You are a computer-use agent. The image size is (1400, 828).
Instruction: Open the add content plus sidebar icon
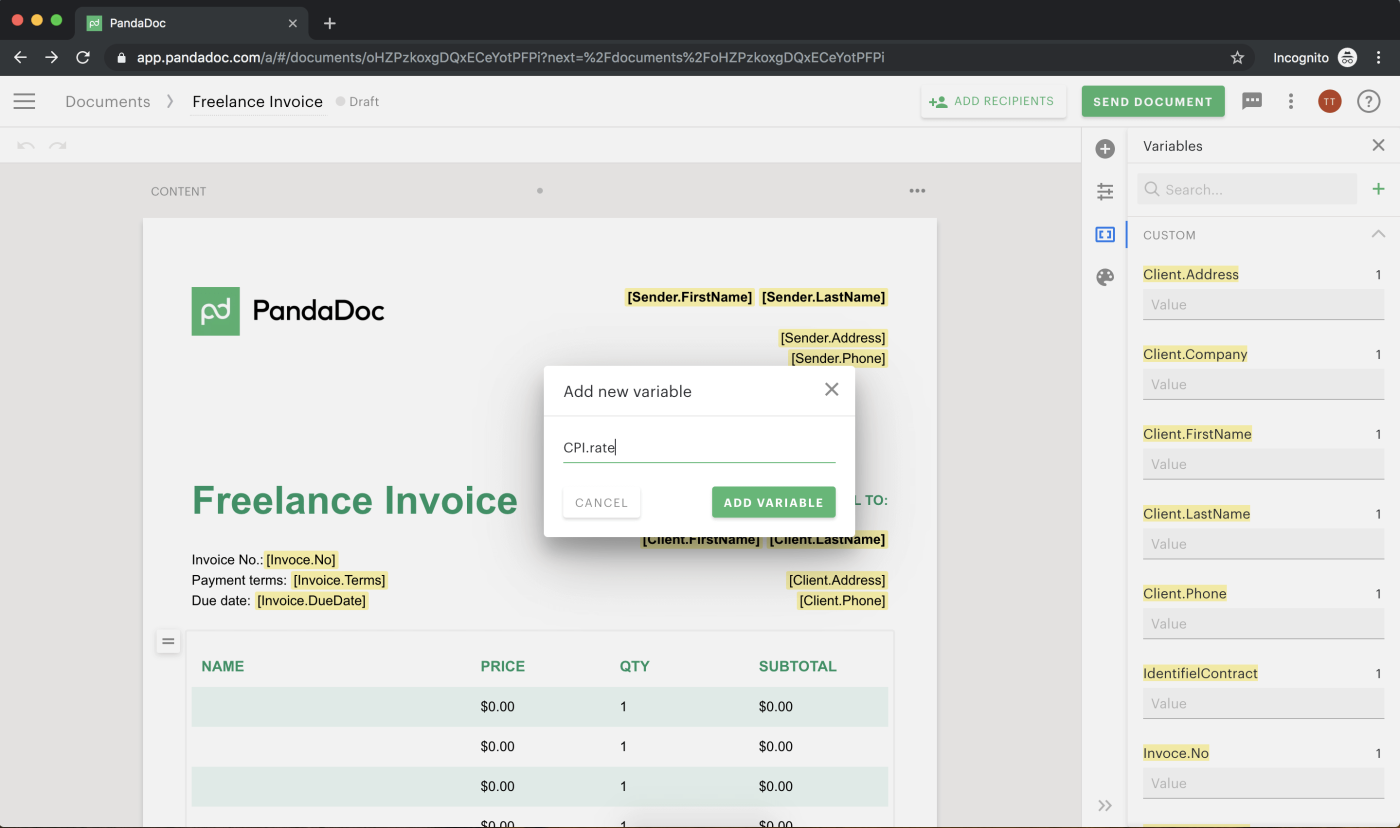(1105, 149)
